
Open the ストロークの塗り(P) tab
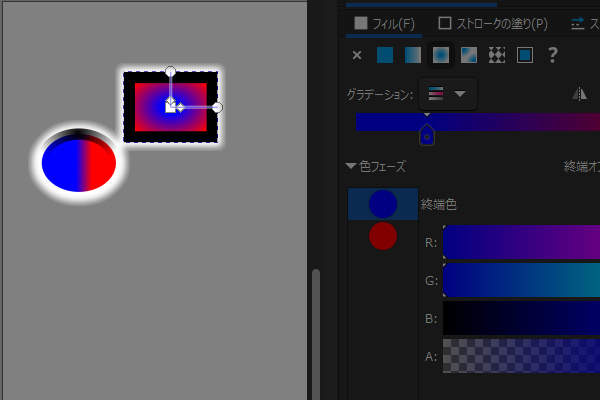tap(492, 24)
